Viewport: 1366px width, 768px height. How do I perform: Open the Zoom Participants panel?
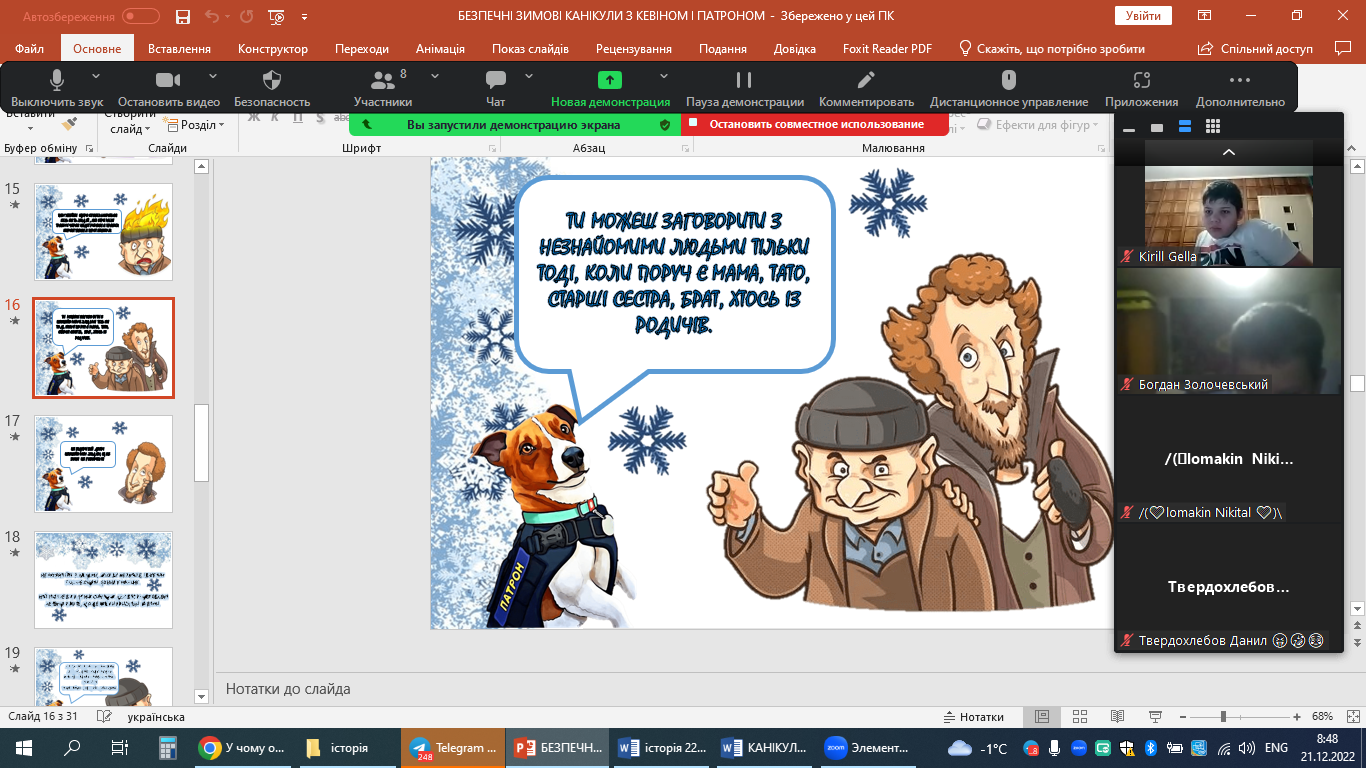pos(382,81)
